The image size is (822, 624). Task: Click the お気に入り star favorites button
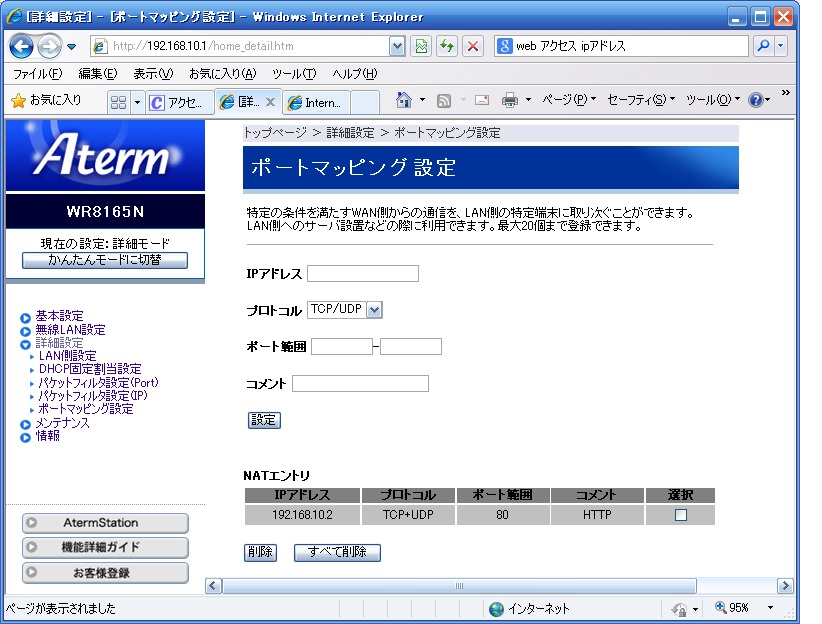click(46, 100)
